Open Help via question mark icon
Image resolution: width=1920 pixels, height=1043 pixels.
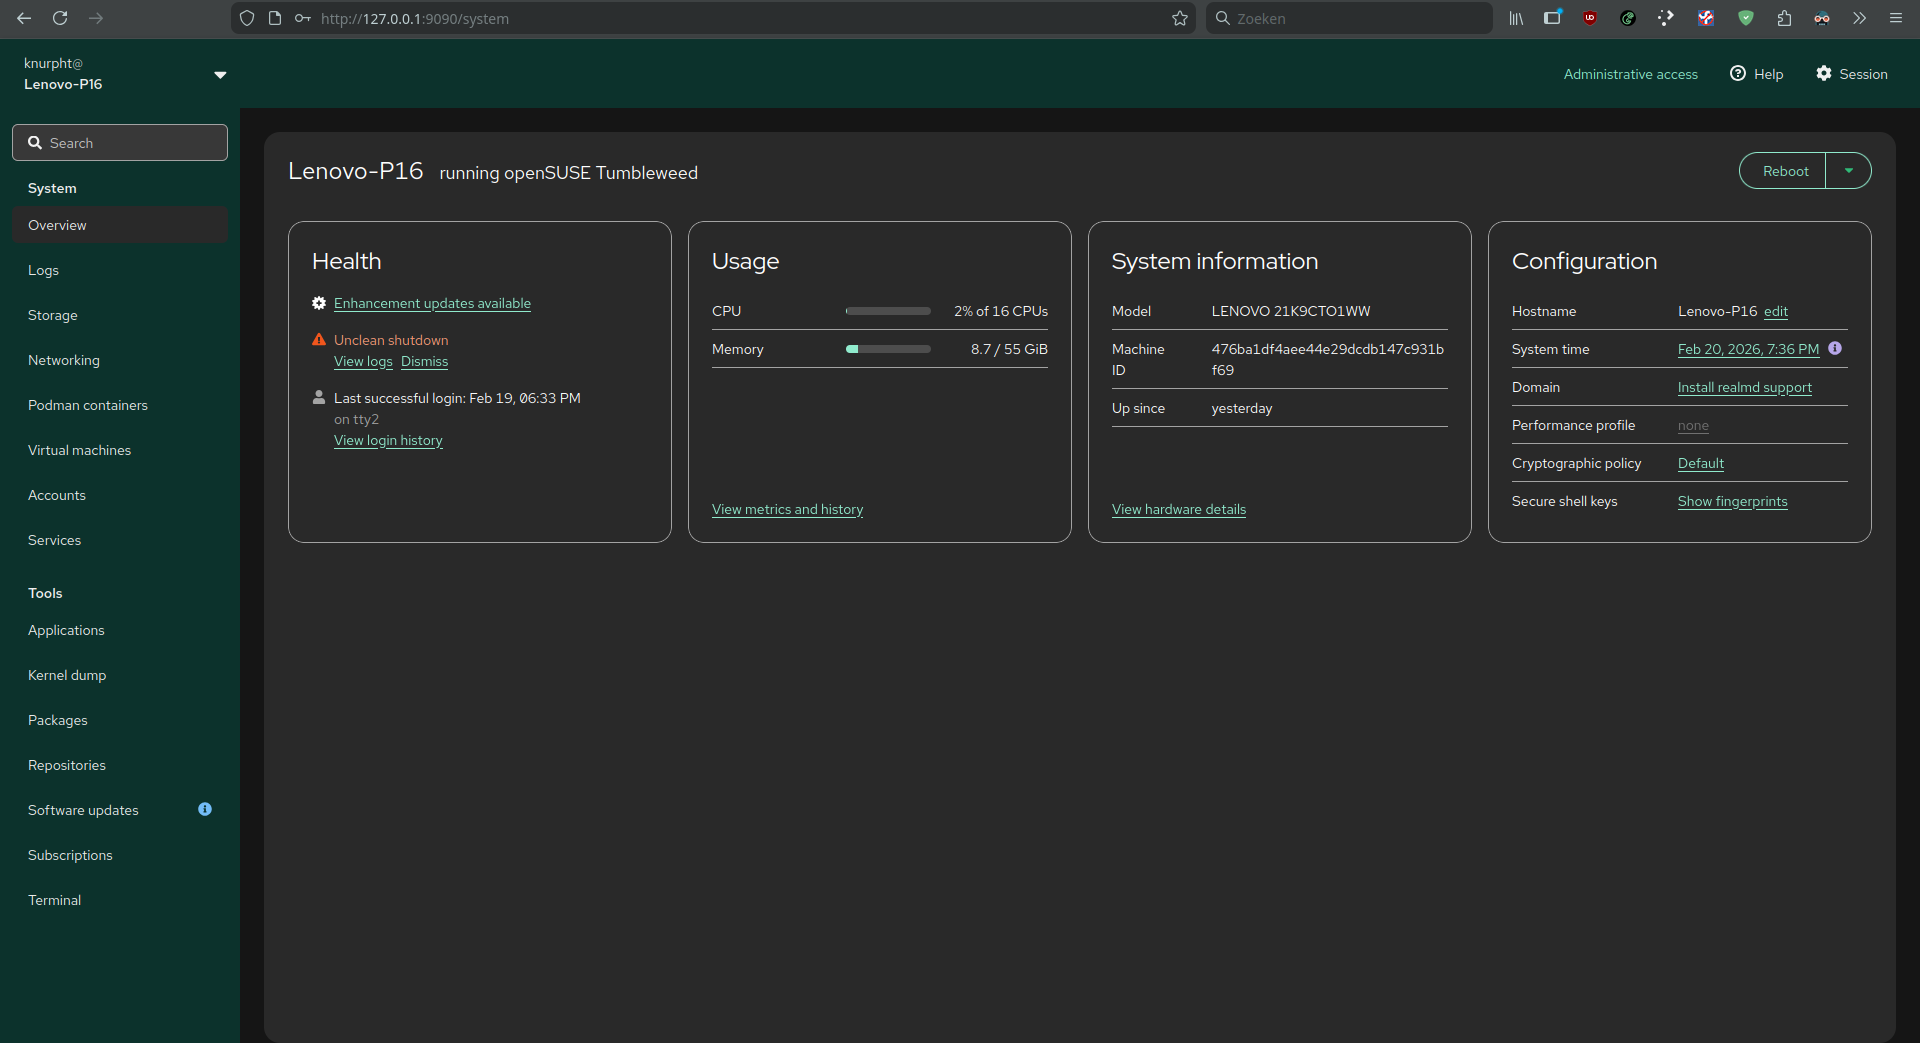pos(1738,74)
